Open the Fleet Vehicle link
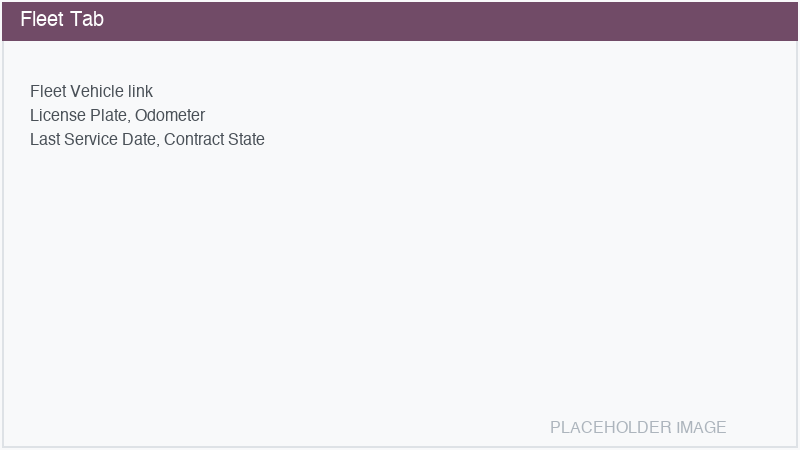 (x=91, y=92)
